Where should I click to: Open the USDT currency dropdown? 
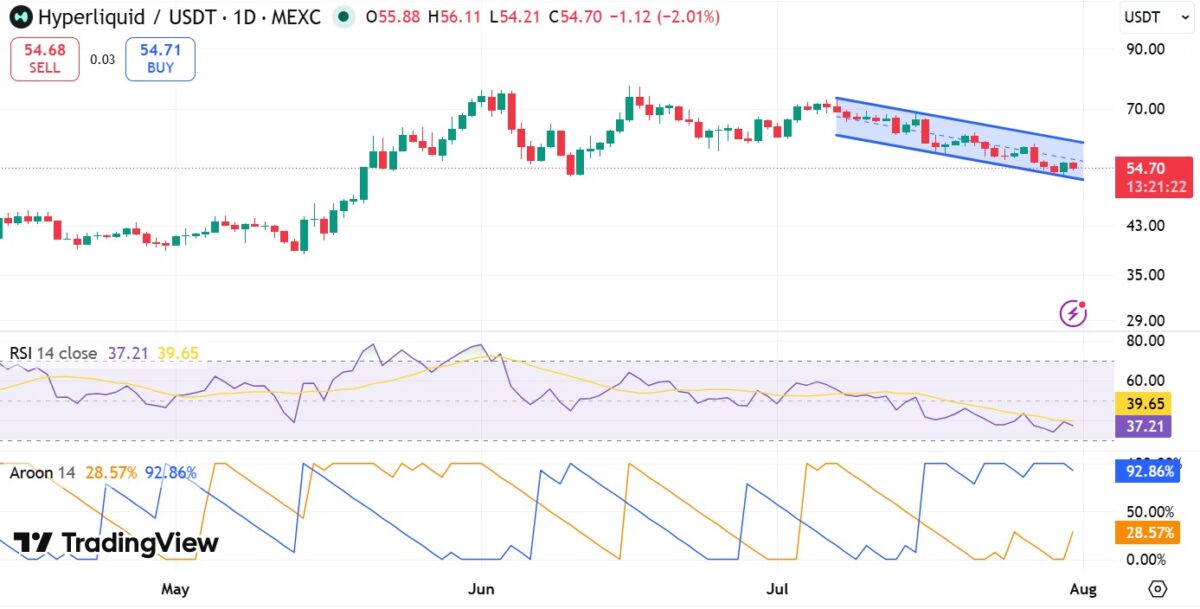[x=1149, y=17]
